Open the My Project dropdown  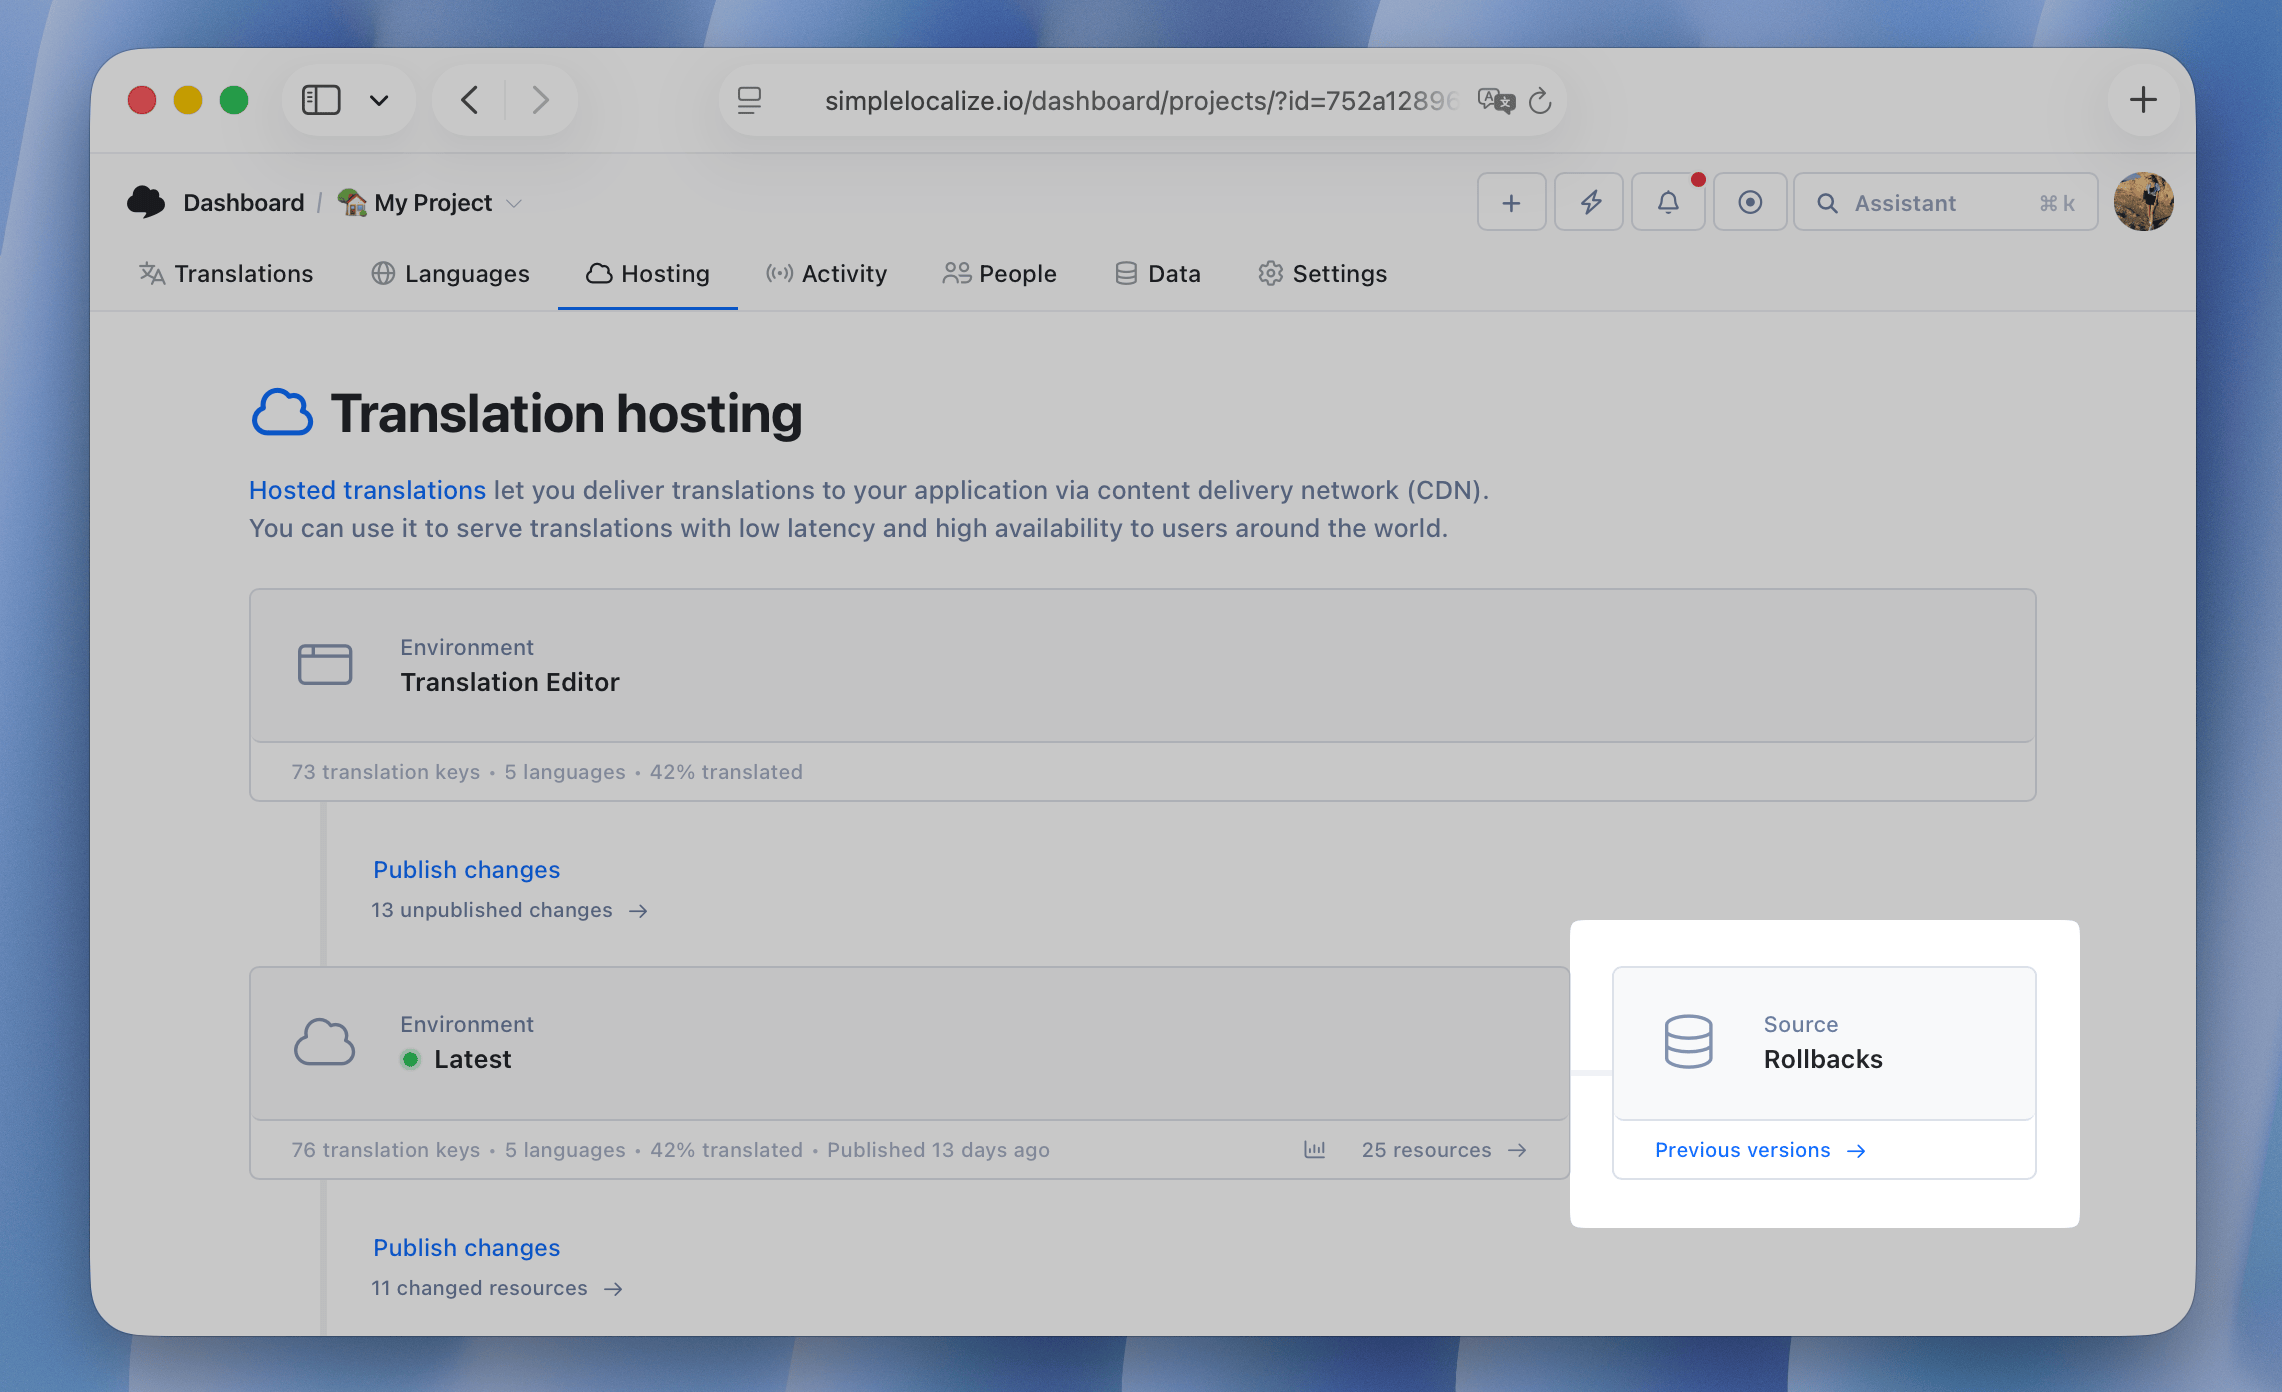(x=430, y=202)
